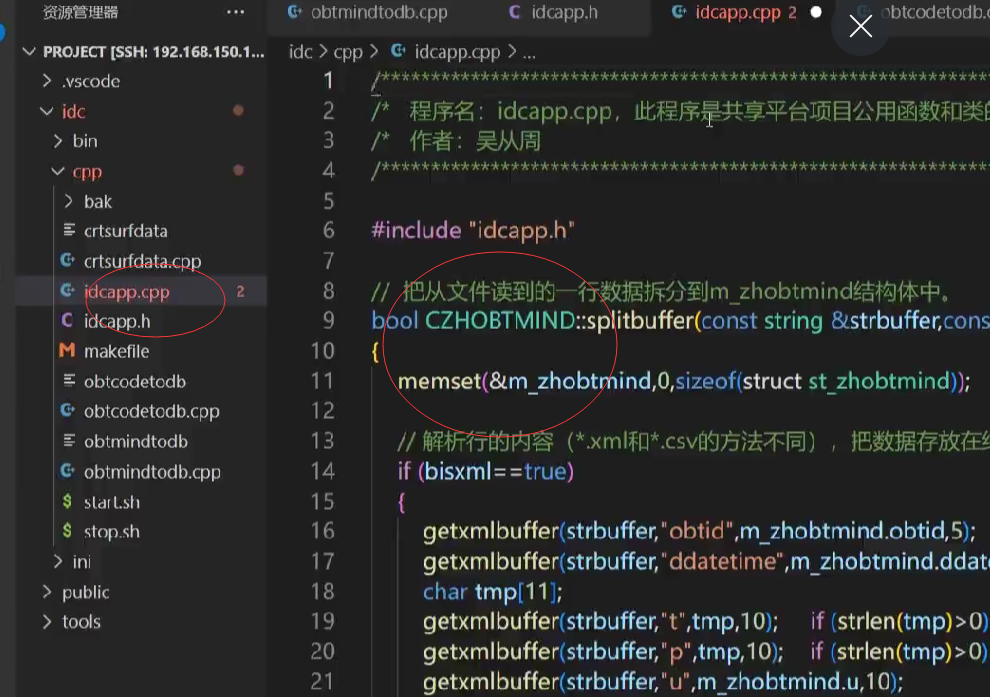The image size is (990, 697).
Task: Open obtcodetodb binary file entry
Action: tap(135, 381)
